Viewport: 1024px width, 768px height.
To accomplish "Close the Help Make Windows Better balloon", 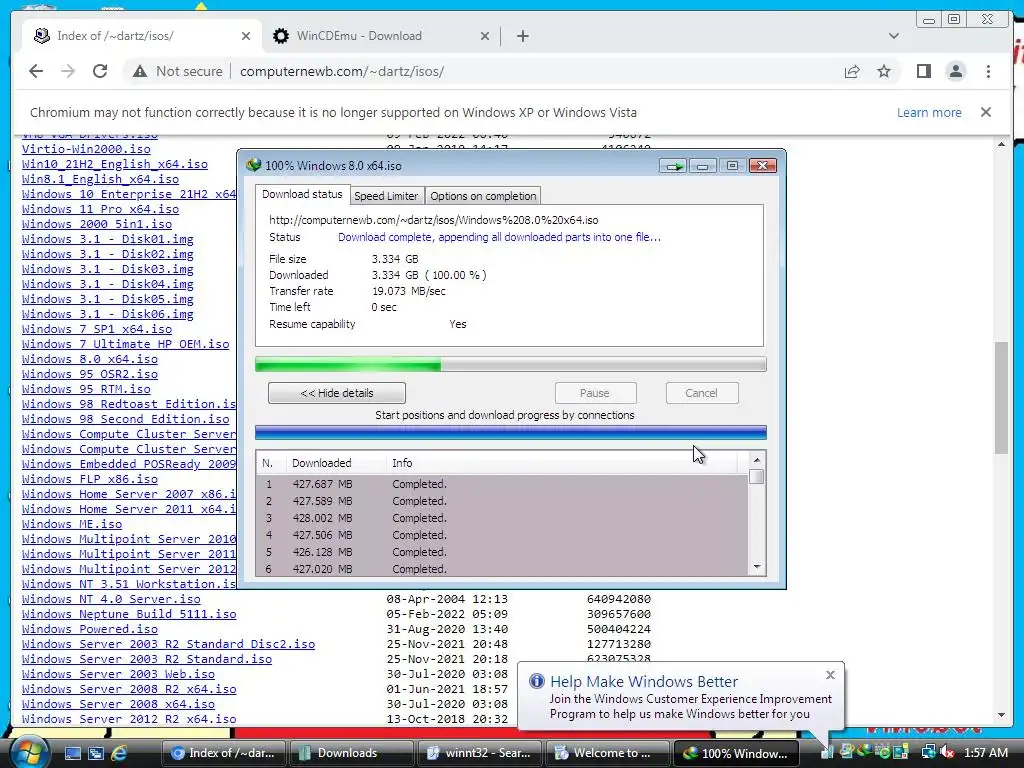I will tap(830, 675).
